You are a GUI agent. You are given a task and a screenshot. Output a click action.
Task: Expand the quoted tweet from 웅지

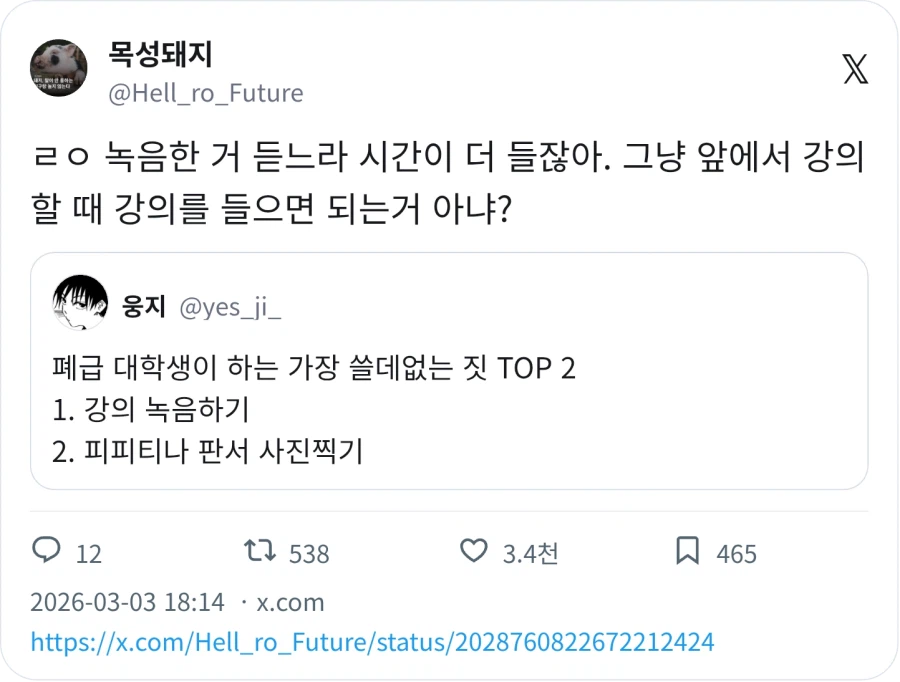[x=450, y=375]
